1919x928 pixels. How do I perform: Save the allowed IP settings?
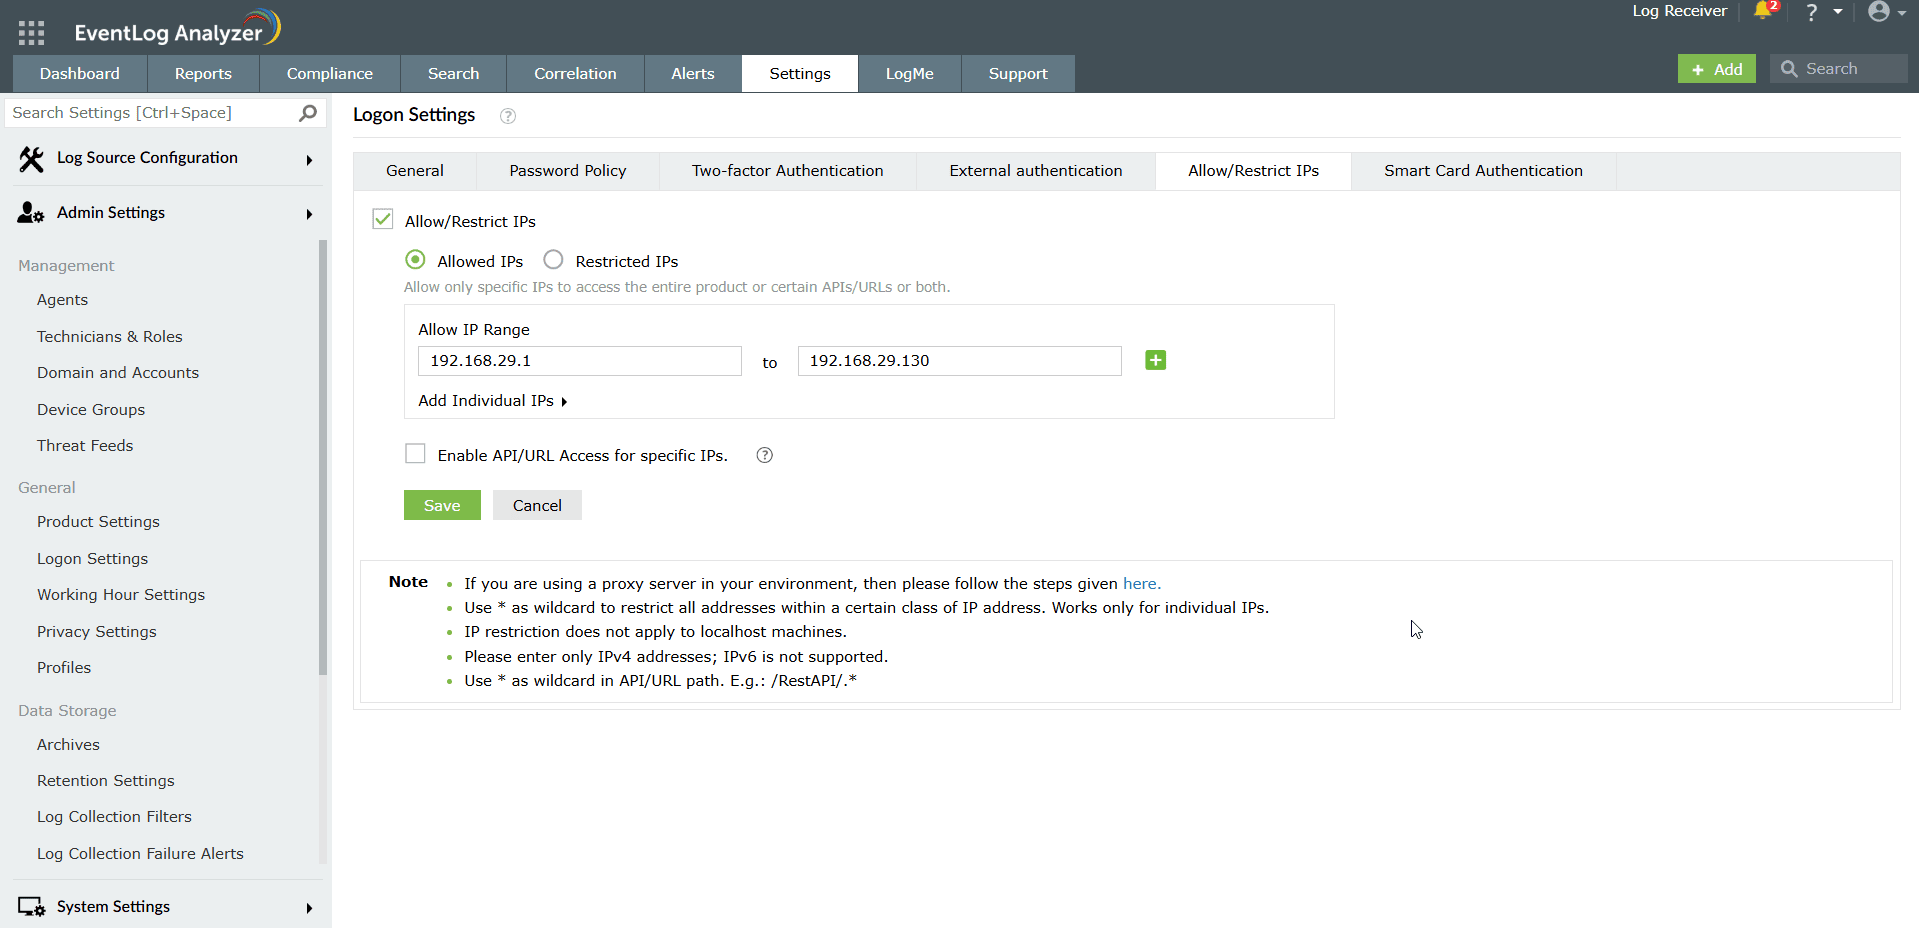click(442, 505)
